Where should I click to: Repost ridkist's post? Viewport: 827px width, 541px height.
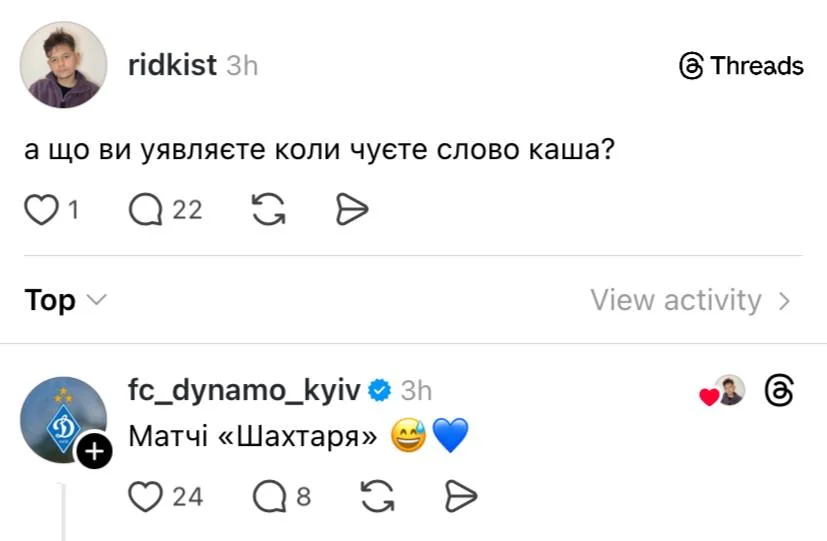tap(267, 210)
